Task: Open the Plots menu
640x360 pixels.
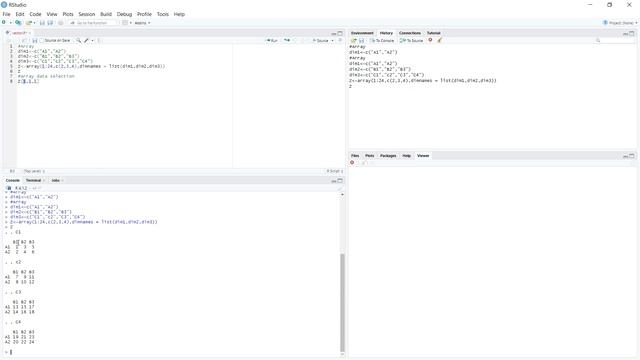Action: (68, 14)
